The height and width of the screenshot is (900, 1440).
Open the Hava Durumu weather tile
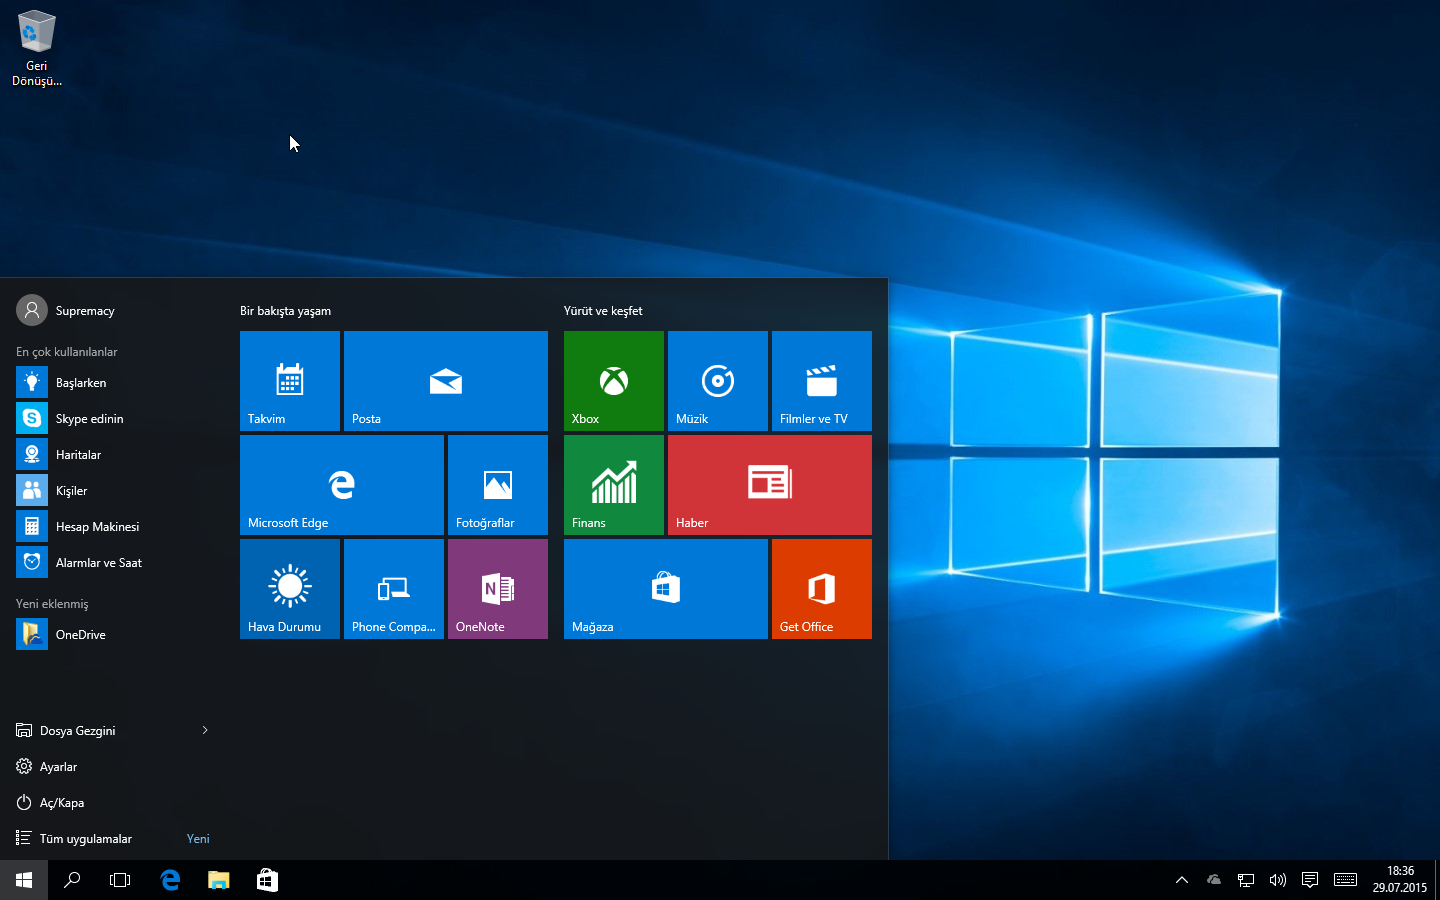pos(290,589)
